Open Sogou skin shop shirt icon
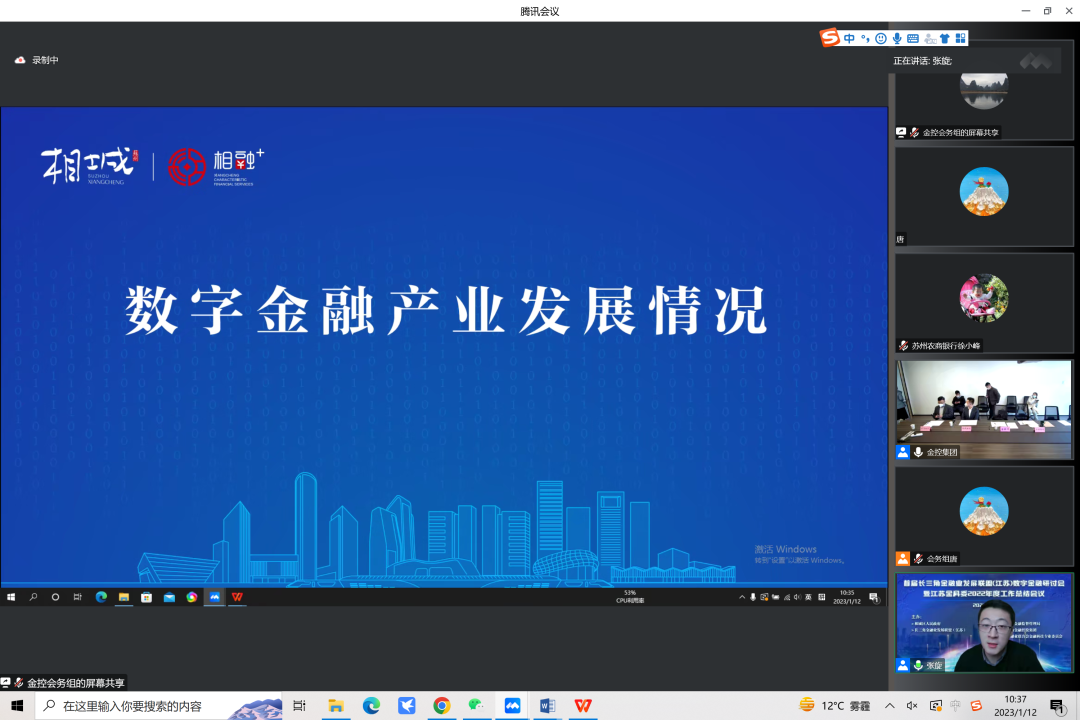Image resolution: width=1080 pixels, height=720 pixels. click(945, 39)
